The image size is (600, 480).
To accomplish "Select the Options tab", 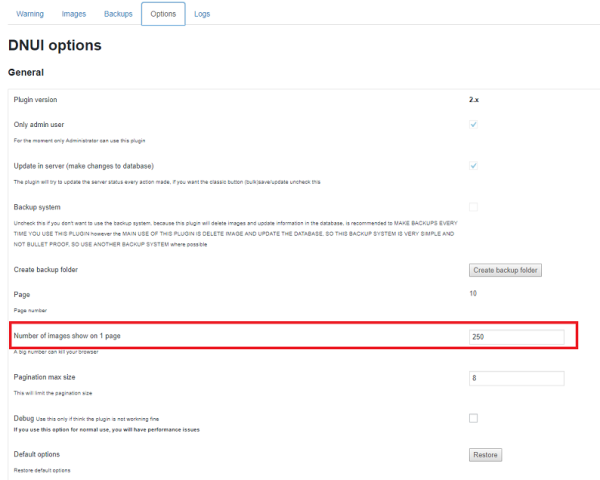I will (x=163, y=15).
